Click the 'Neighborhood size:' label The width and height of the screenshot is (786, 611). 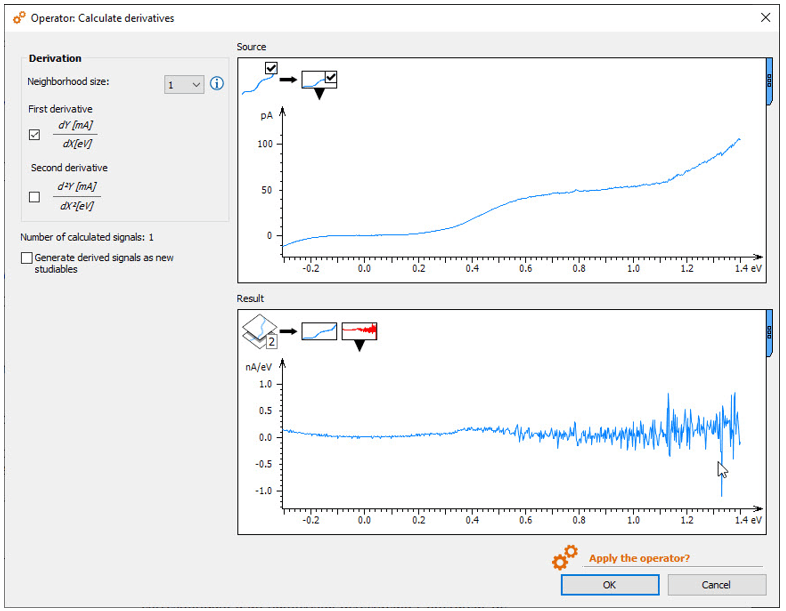[x=68, y=81]
